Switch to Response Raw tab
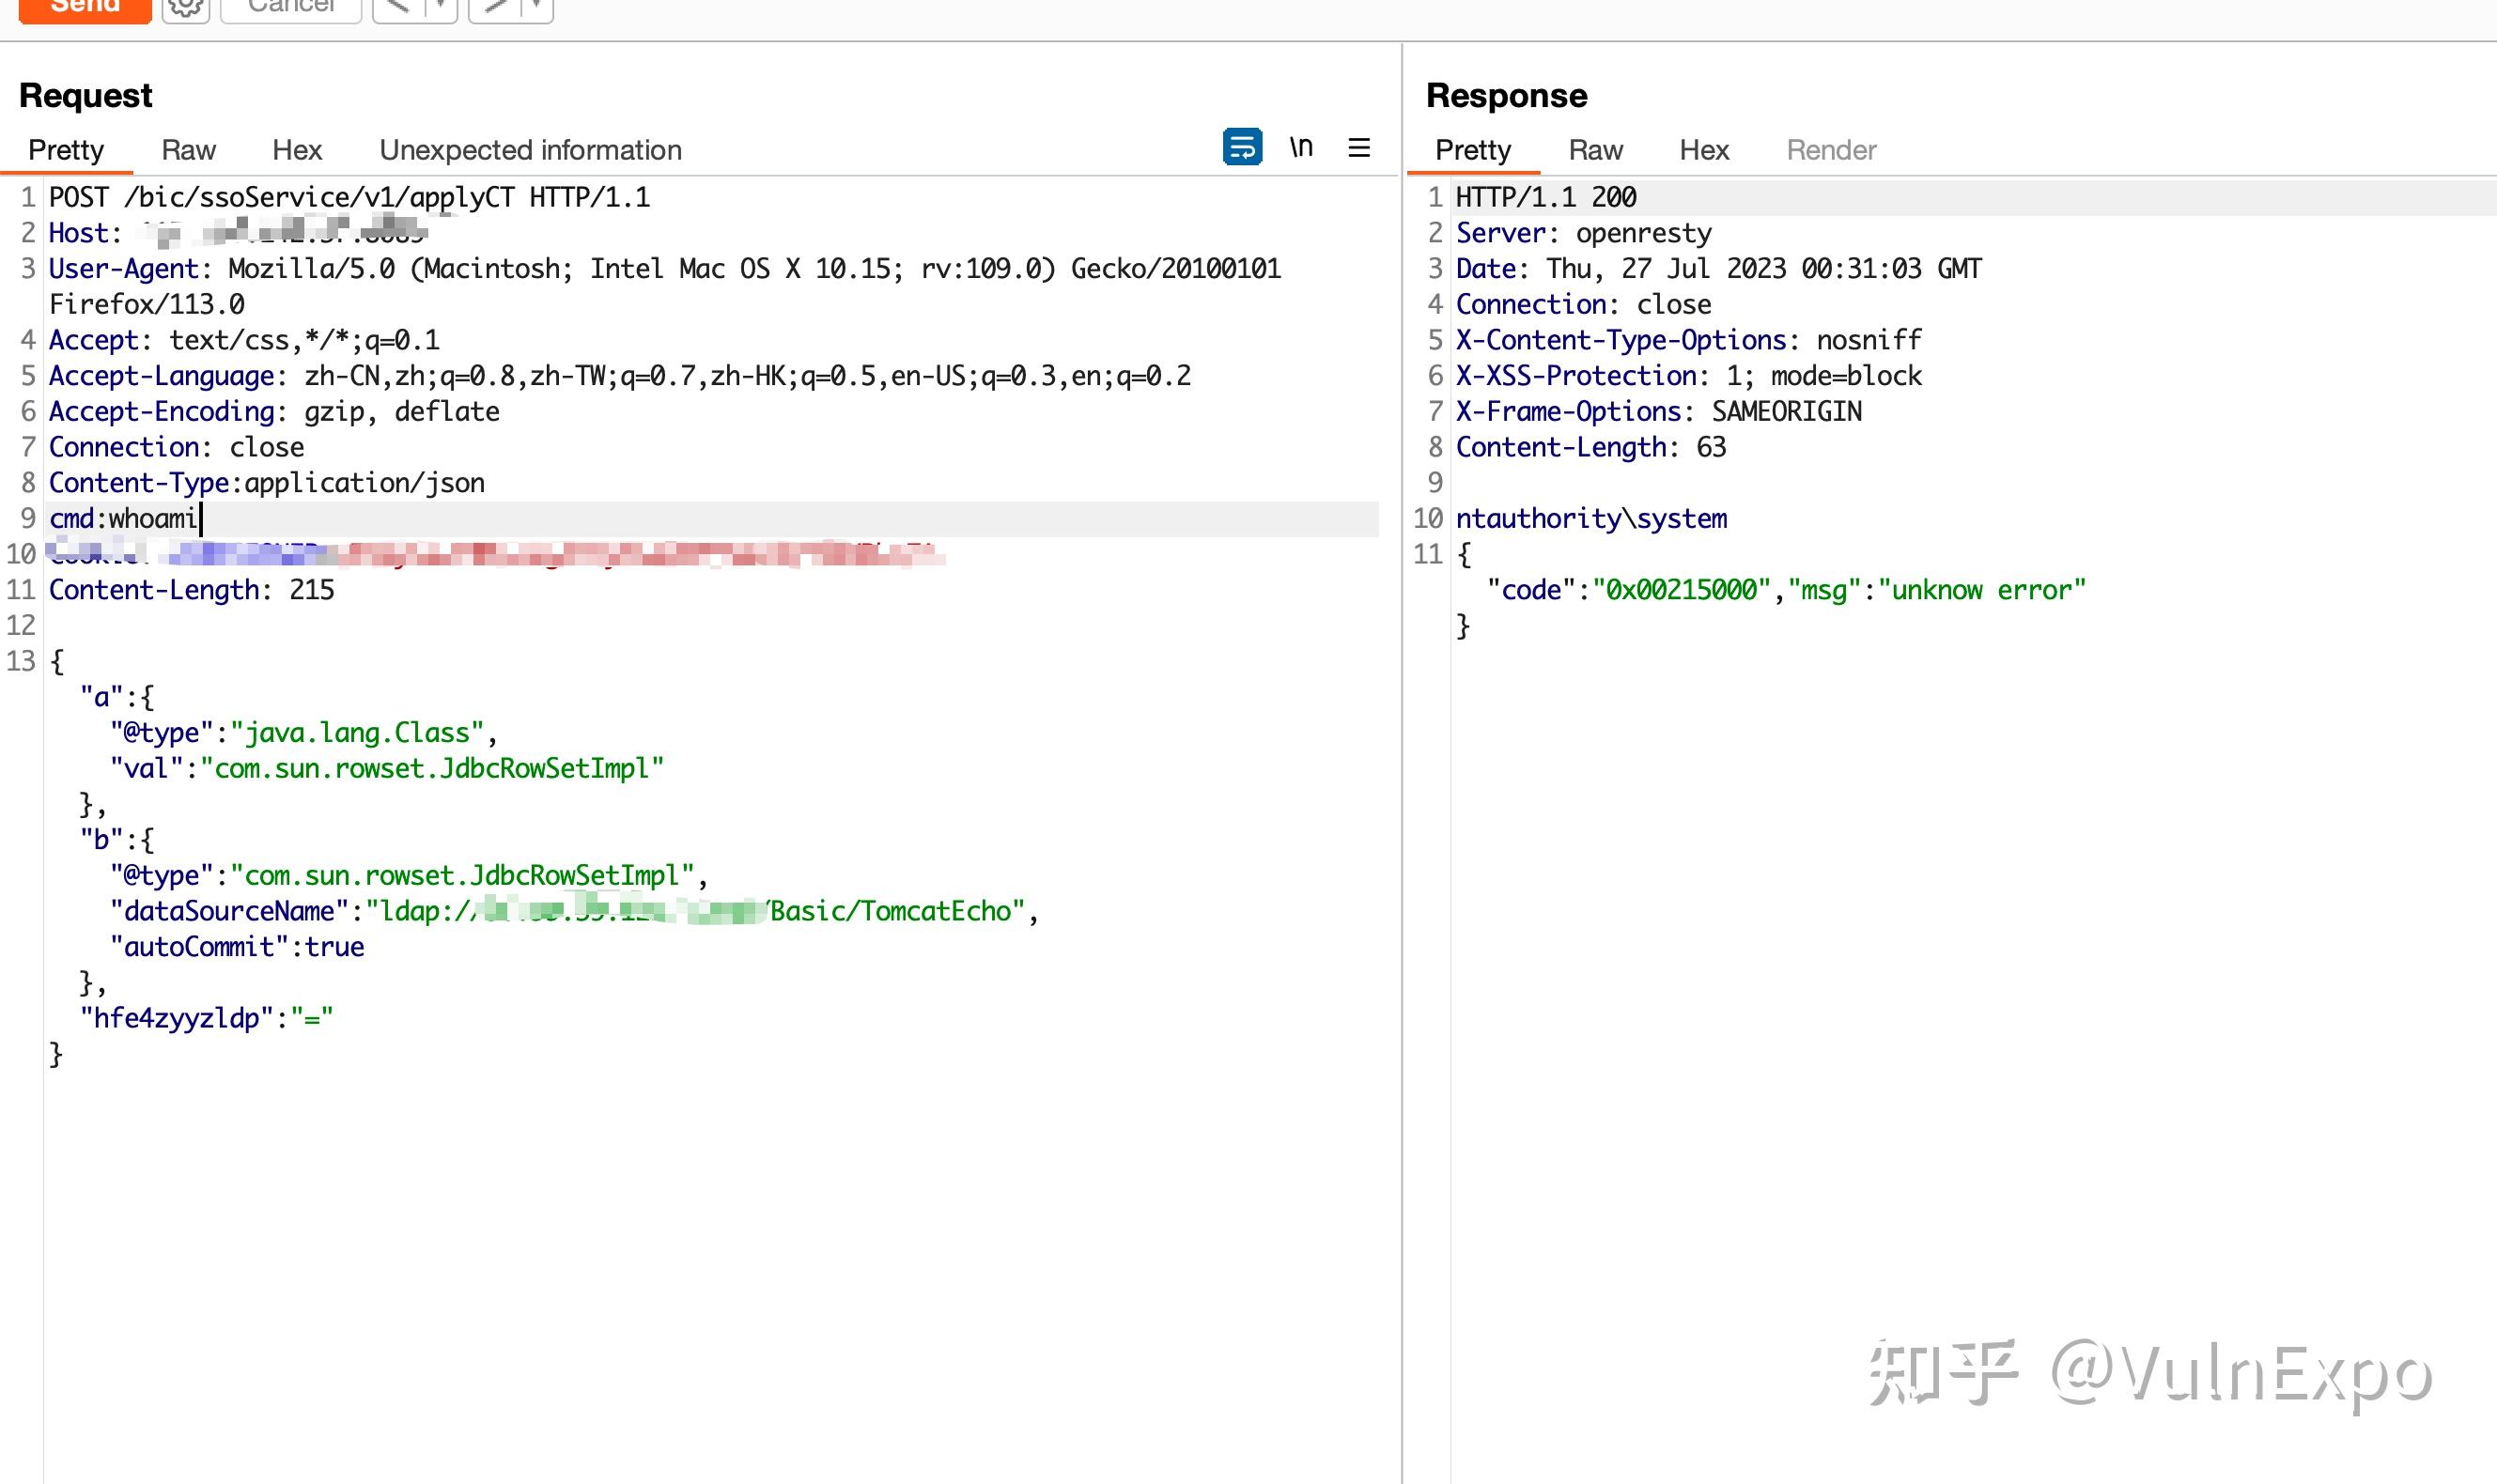Image resolution: width=2497 pixels, height=1484 pixels. click(x=1595, y=150)
